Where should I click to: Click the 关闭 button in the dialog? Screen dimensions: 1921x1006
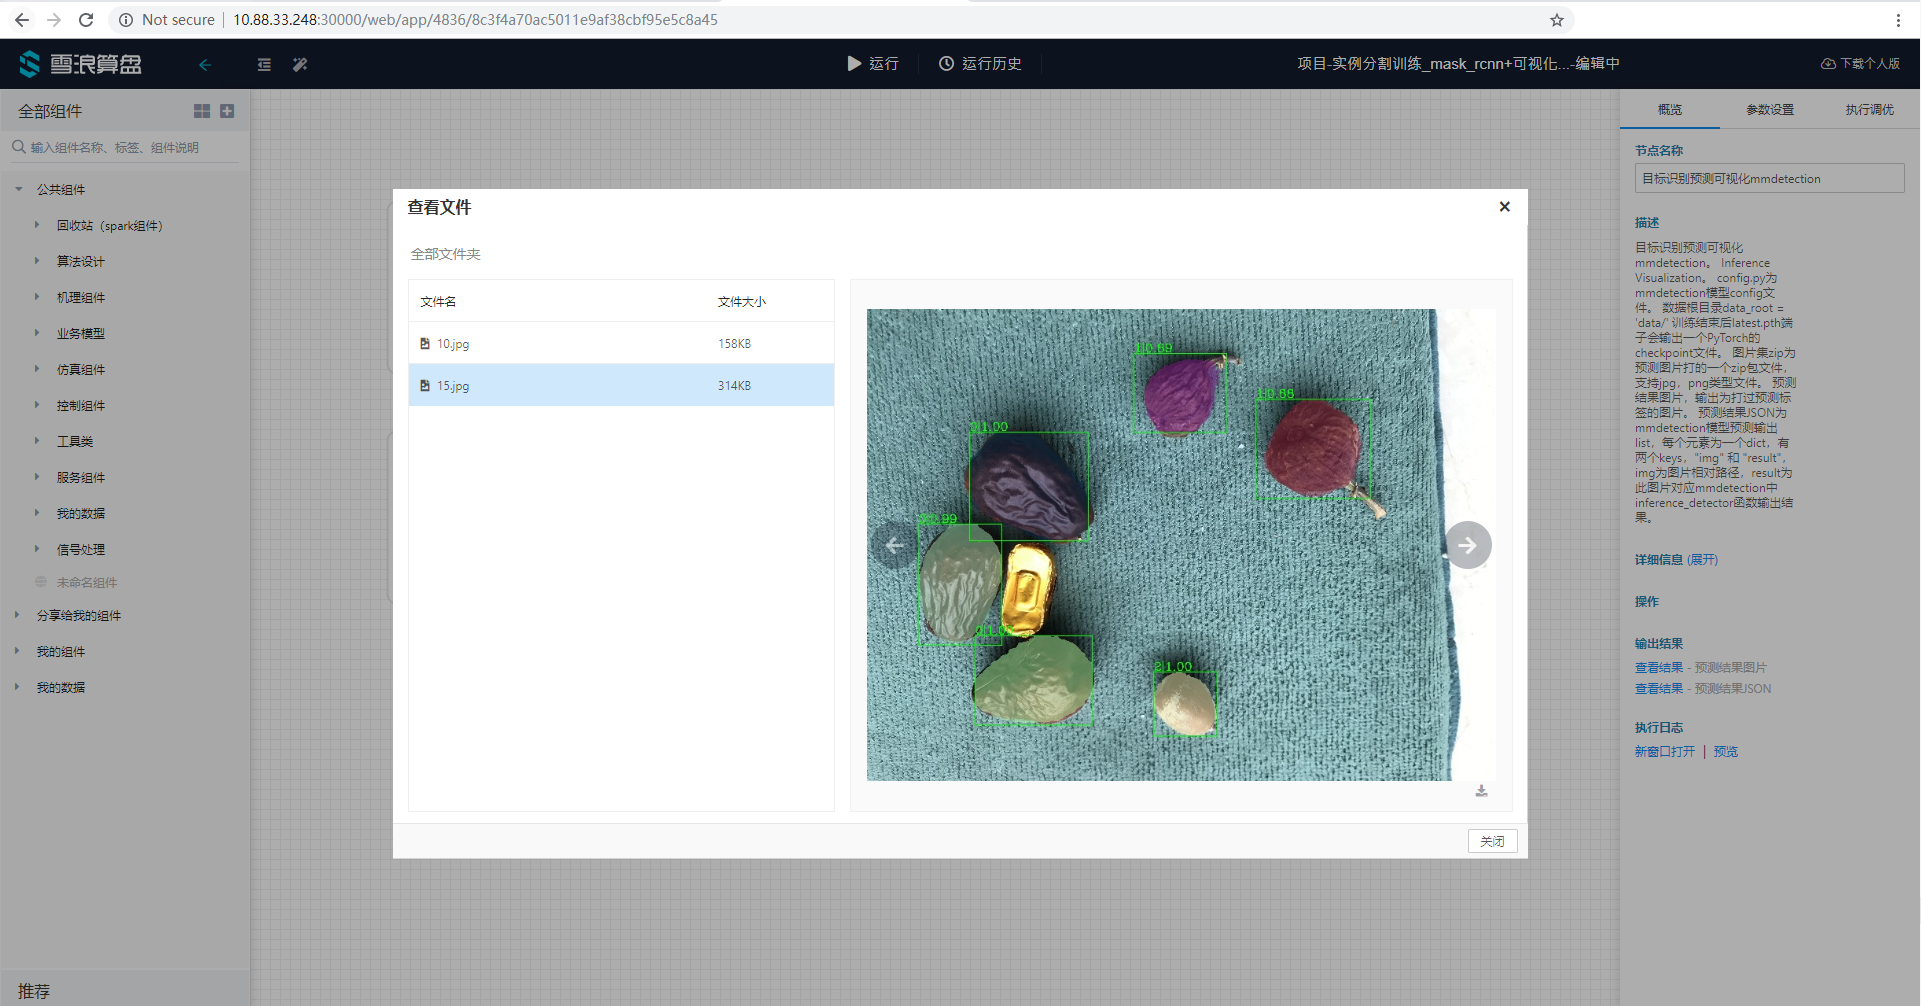click(x=1492, y=841)
